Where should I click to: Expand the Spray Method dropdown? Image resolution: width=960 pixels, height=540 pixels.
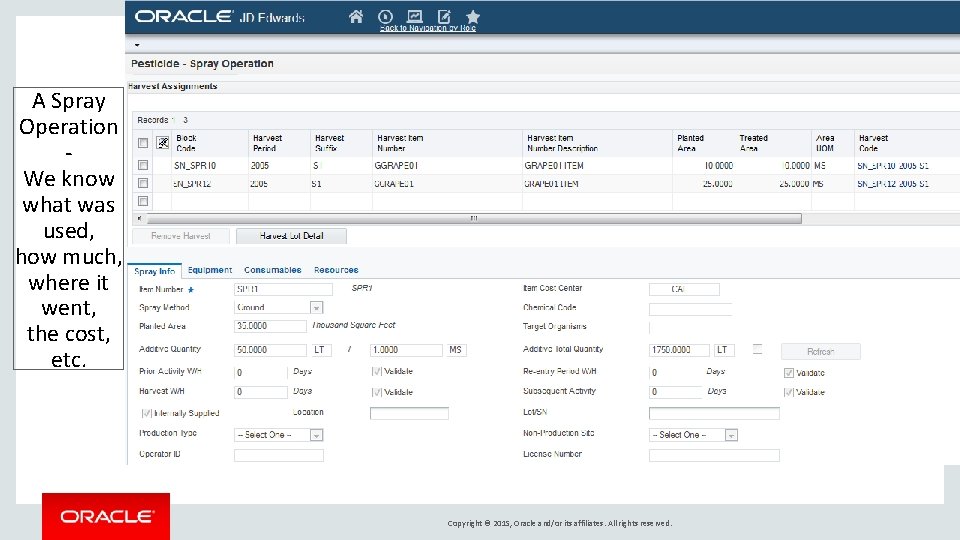316,308
